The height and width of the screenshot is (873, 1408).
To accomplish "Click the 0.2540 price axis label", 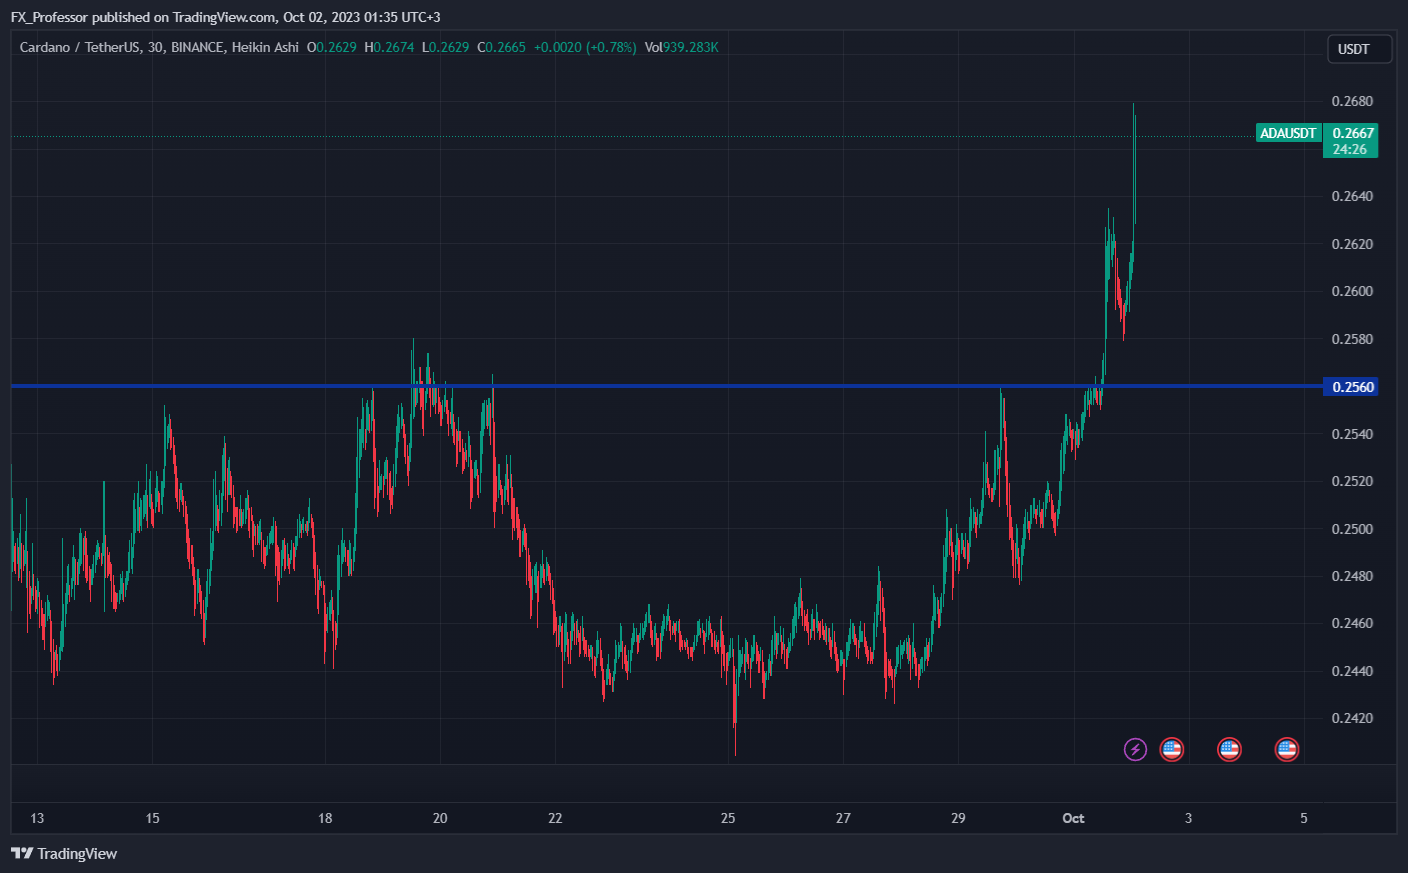I will (1352, 434).
